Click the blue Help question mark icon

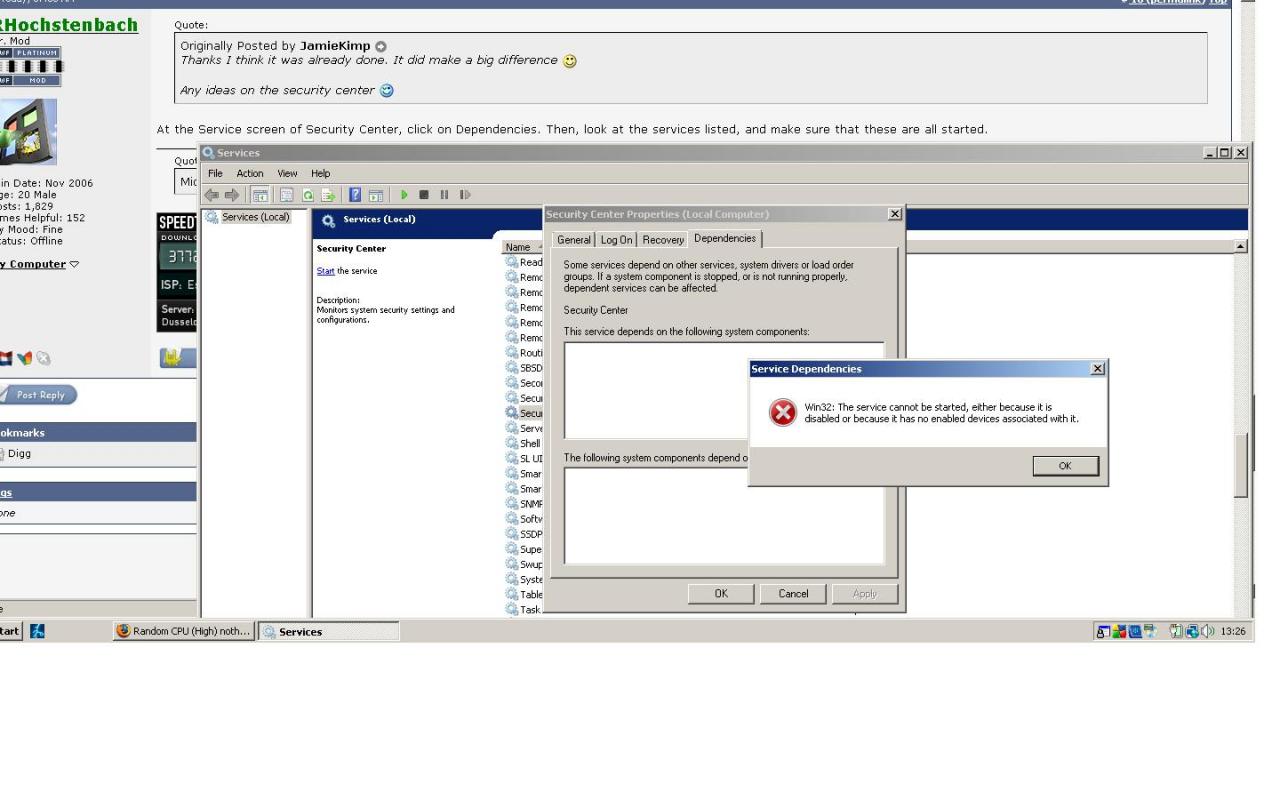[355, 195]
